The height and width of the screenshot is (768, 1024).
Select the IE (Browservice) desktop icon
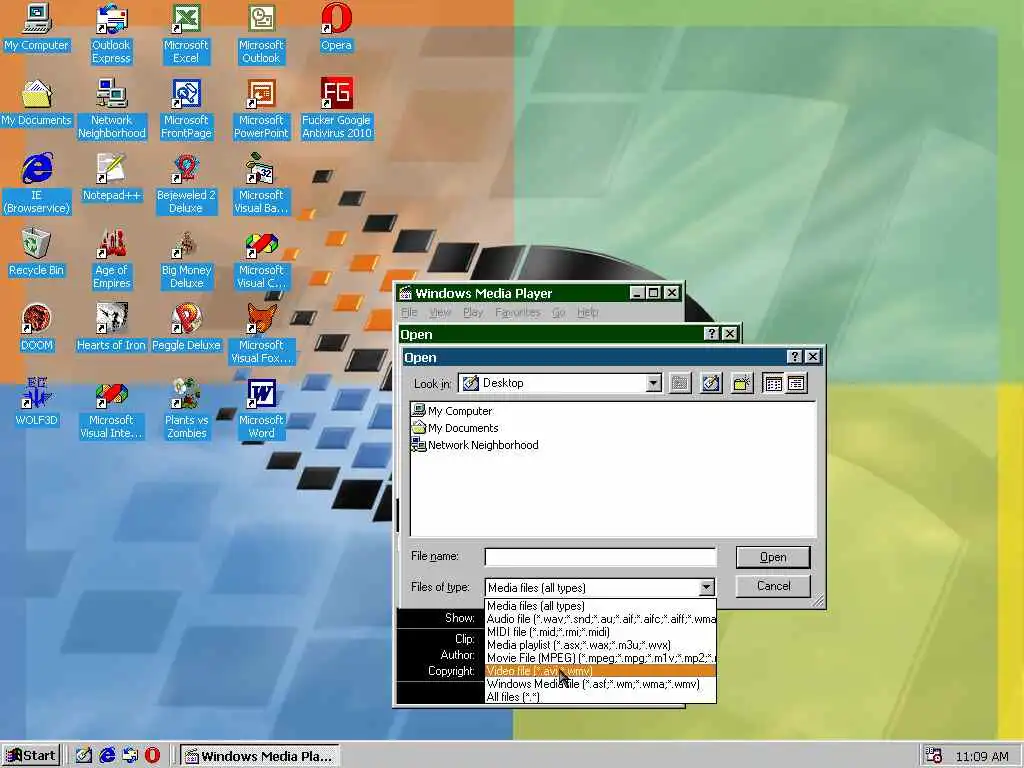(37, 184)
